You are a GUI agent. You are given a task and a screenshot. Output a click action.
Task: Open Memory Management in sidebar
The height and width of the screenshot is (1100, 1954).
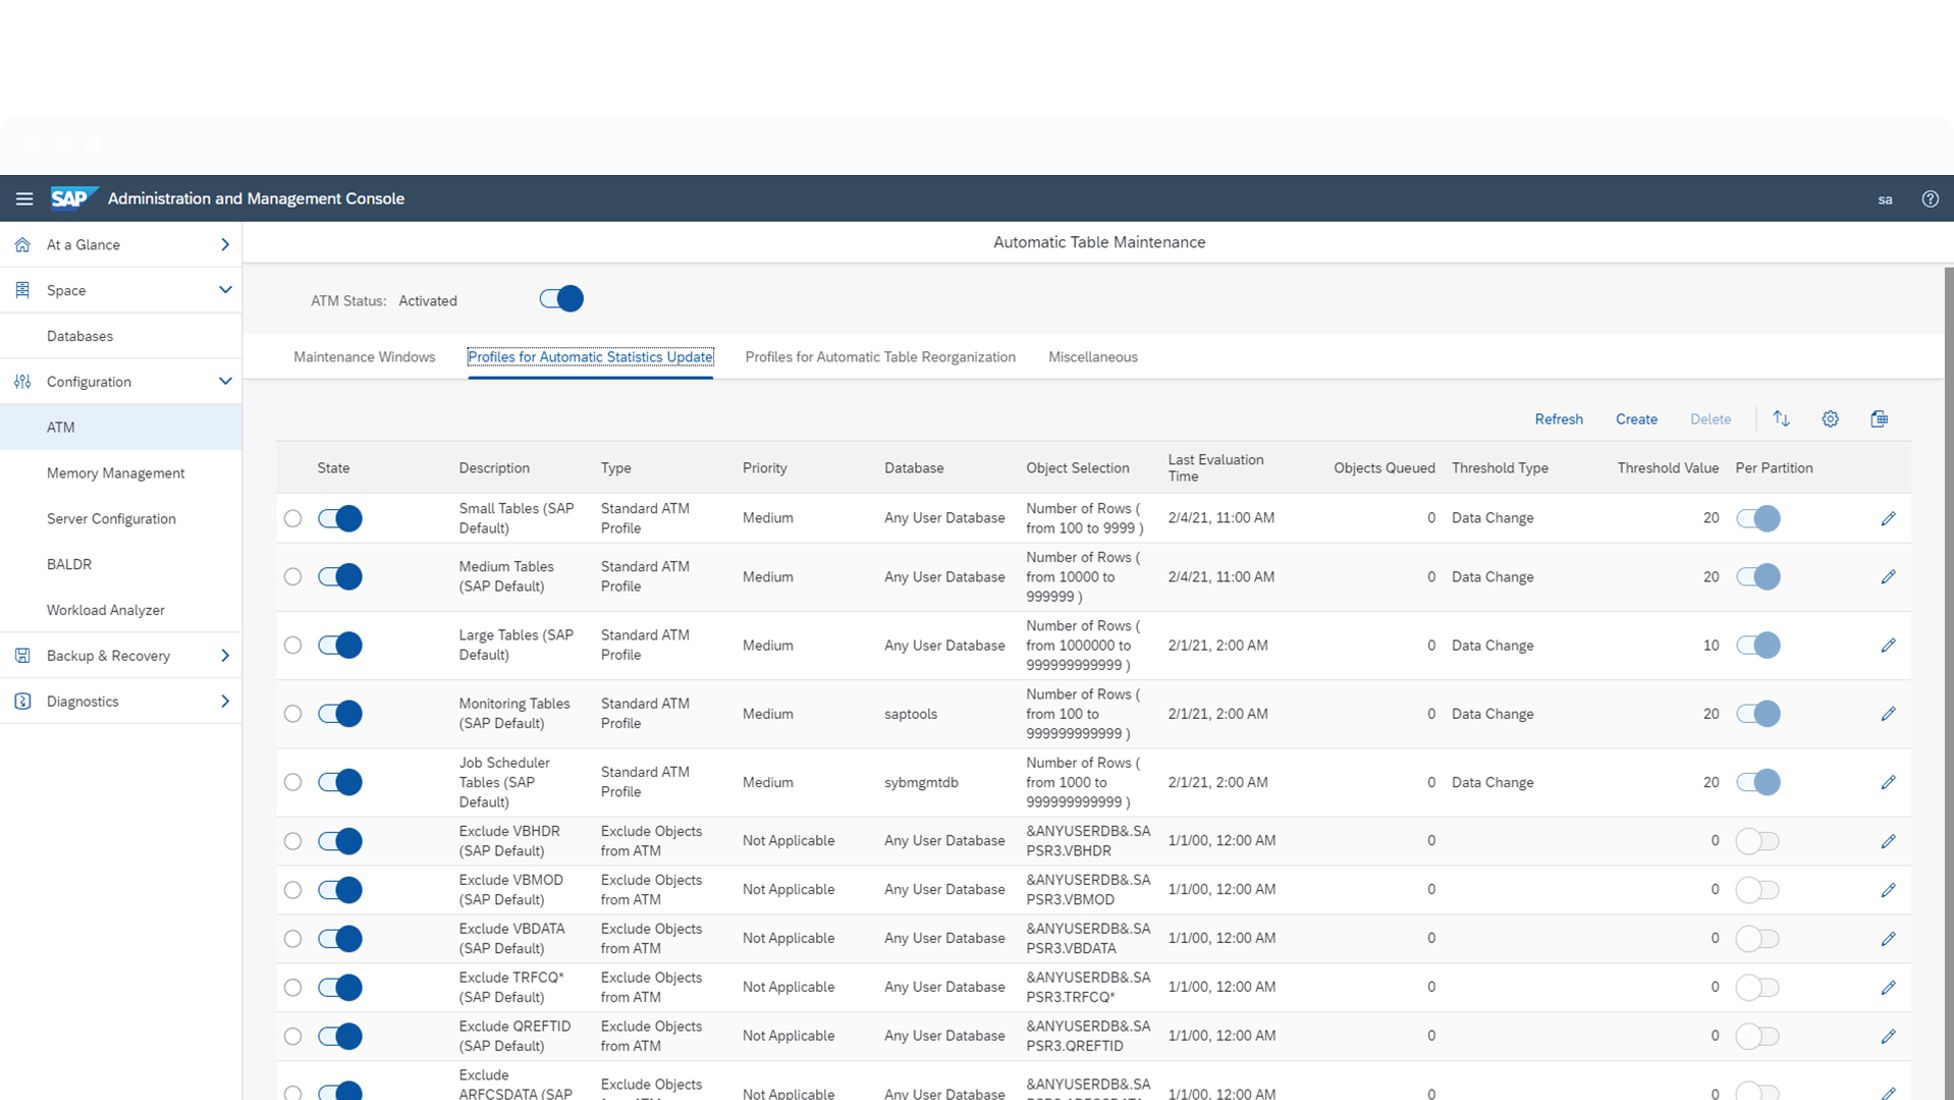coord(115,473)
